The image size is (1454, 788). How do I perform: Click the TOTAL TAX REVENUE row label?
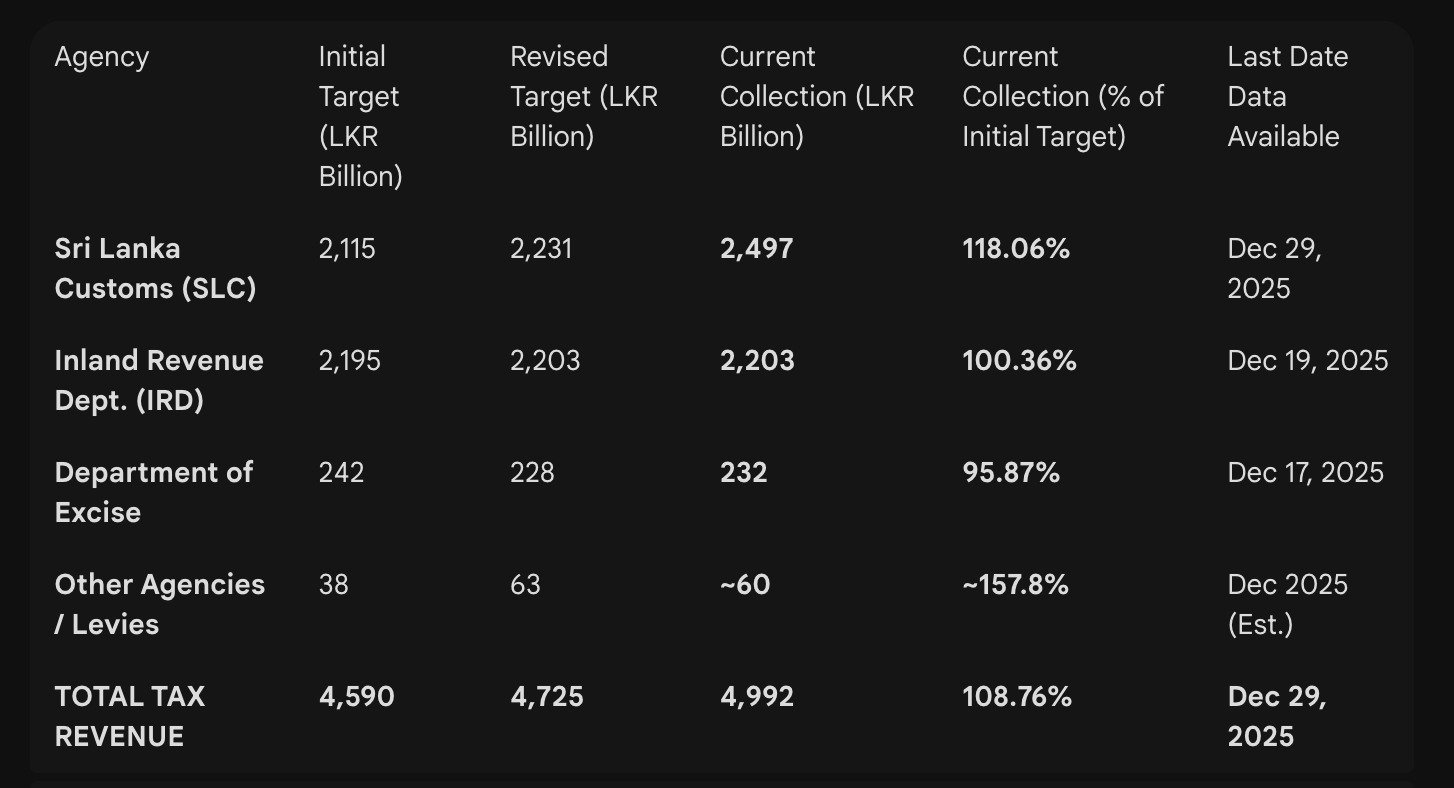(130, 716)
